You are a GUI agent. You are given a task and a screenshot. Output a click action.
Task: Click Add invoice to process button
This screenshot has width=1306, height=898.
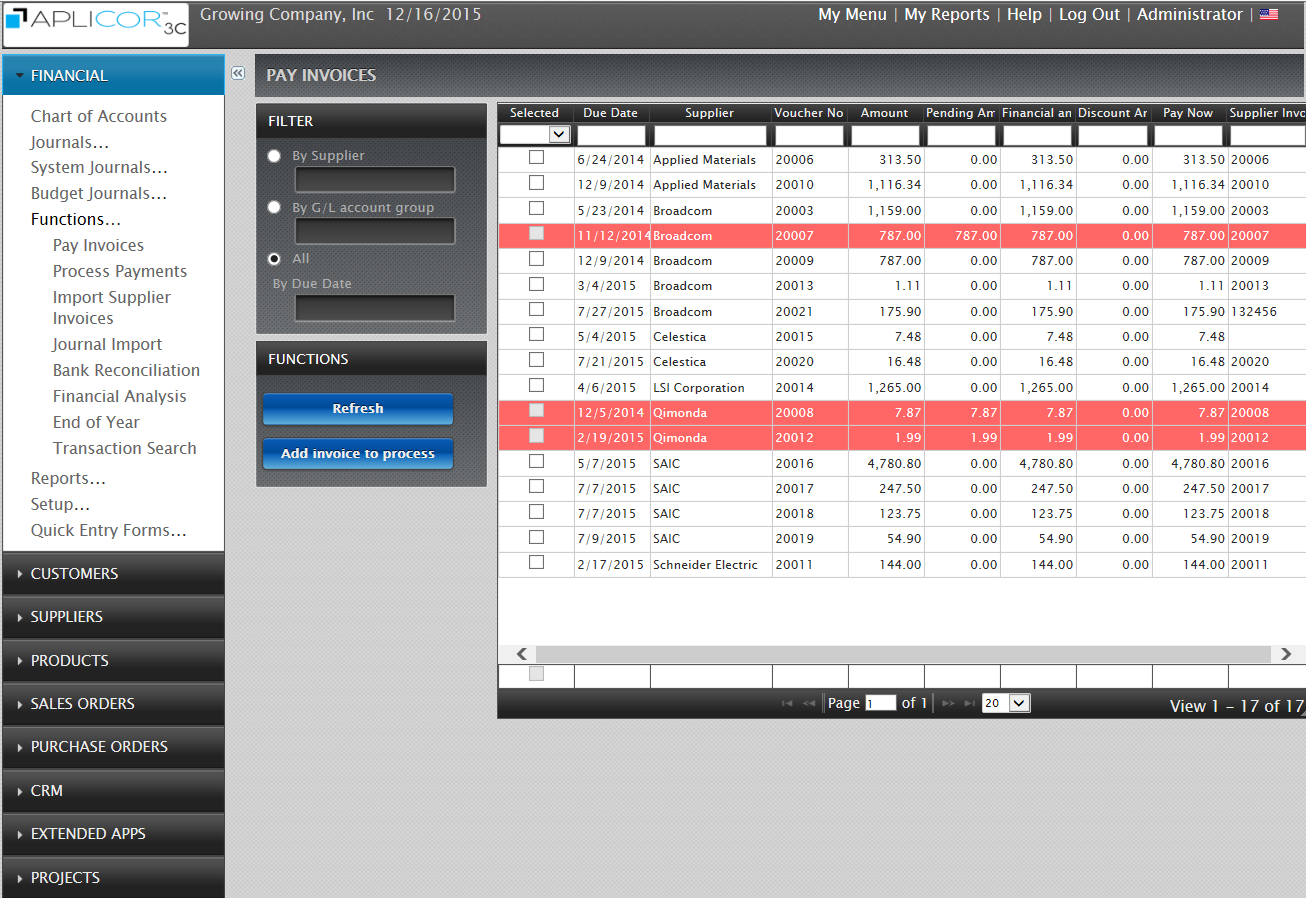(358, 454)
